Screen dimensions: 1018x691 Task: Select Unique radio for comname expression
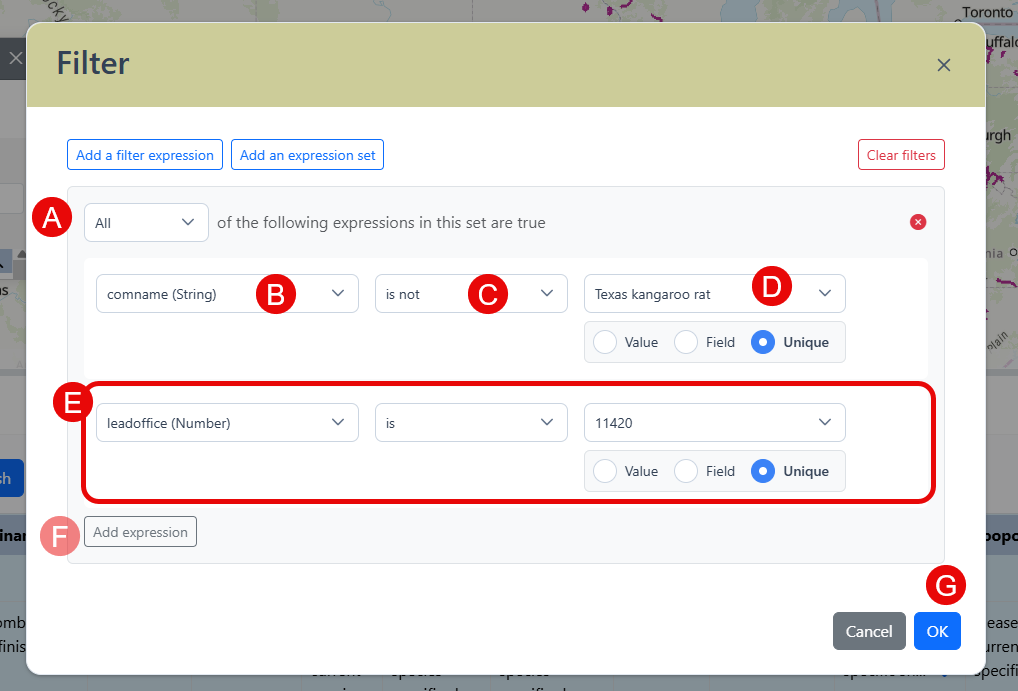[x=763, y=342]
